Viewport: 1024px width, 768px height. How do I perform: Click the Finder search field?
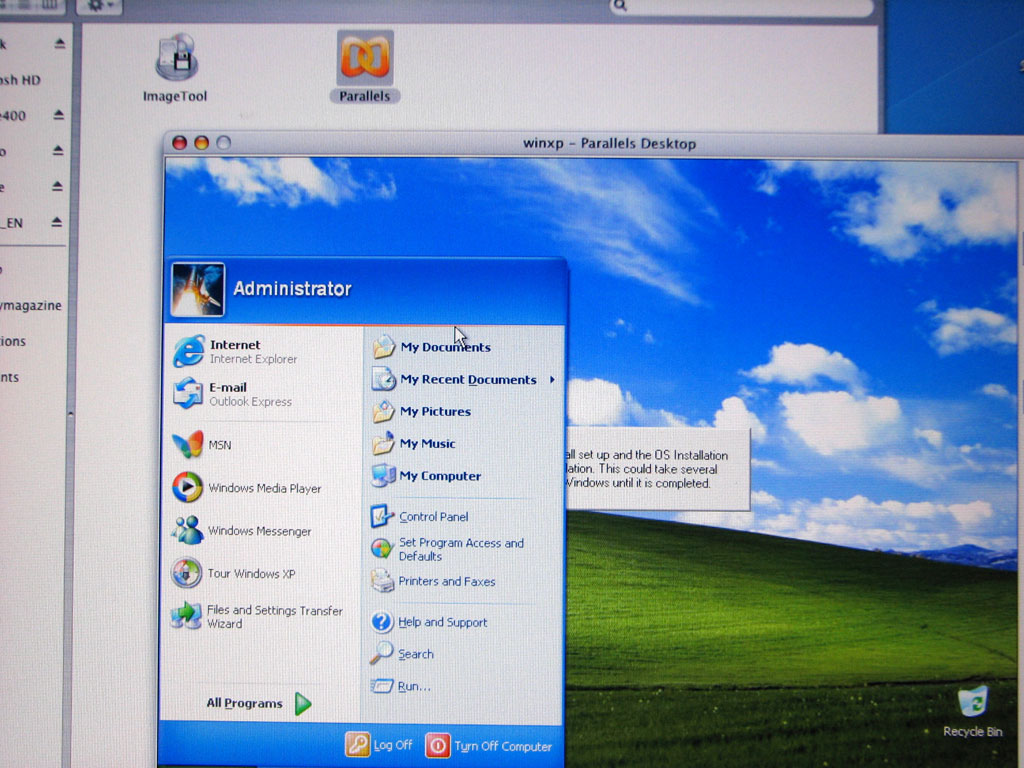pos(741,7)
